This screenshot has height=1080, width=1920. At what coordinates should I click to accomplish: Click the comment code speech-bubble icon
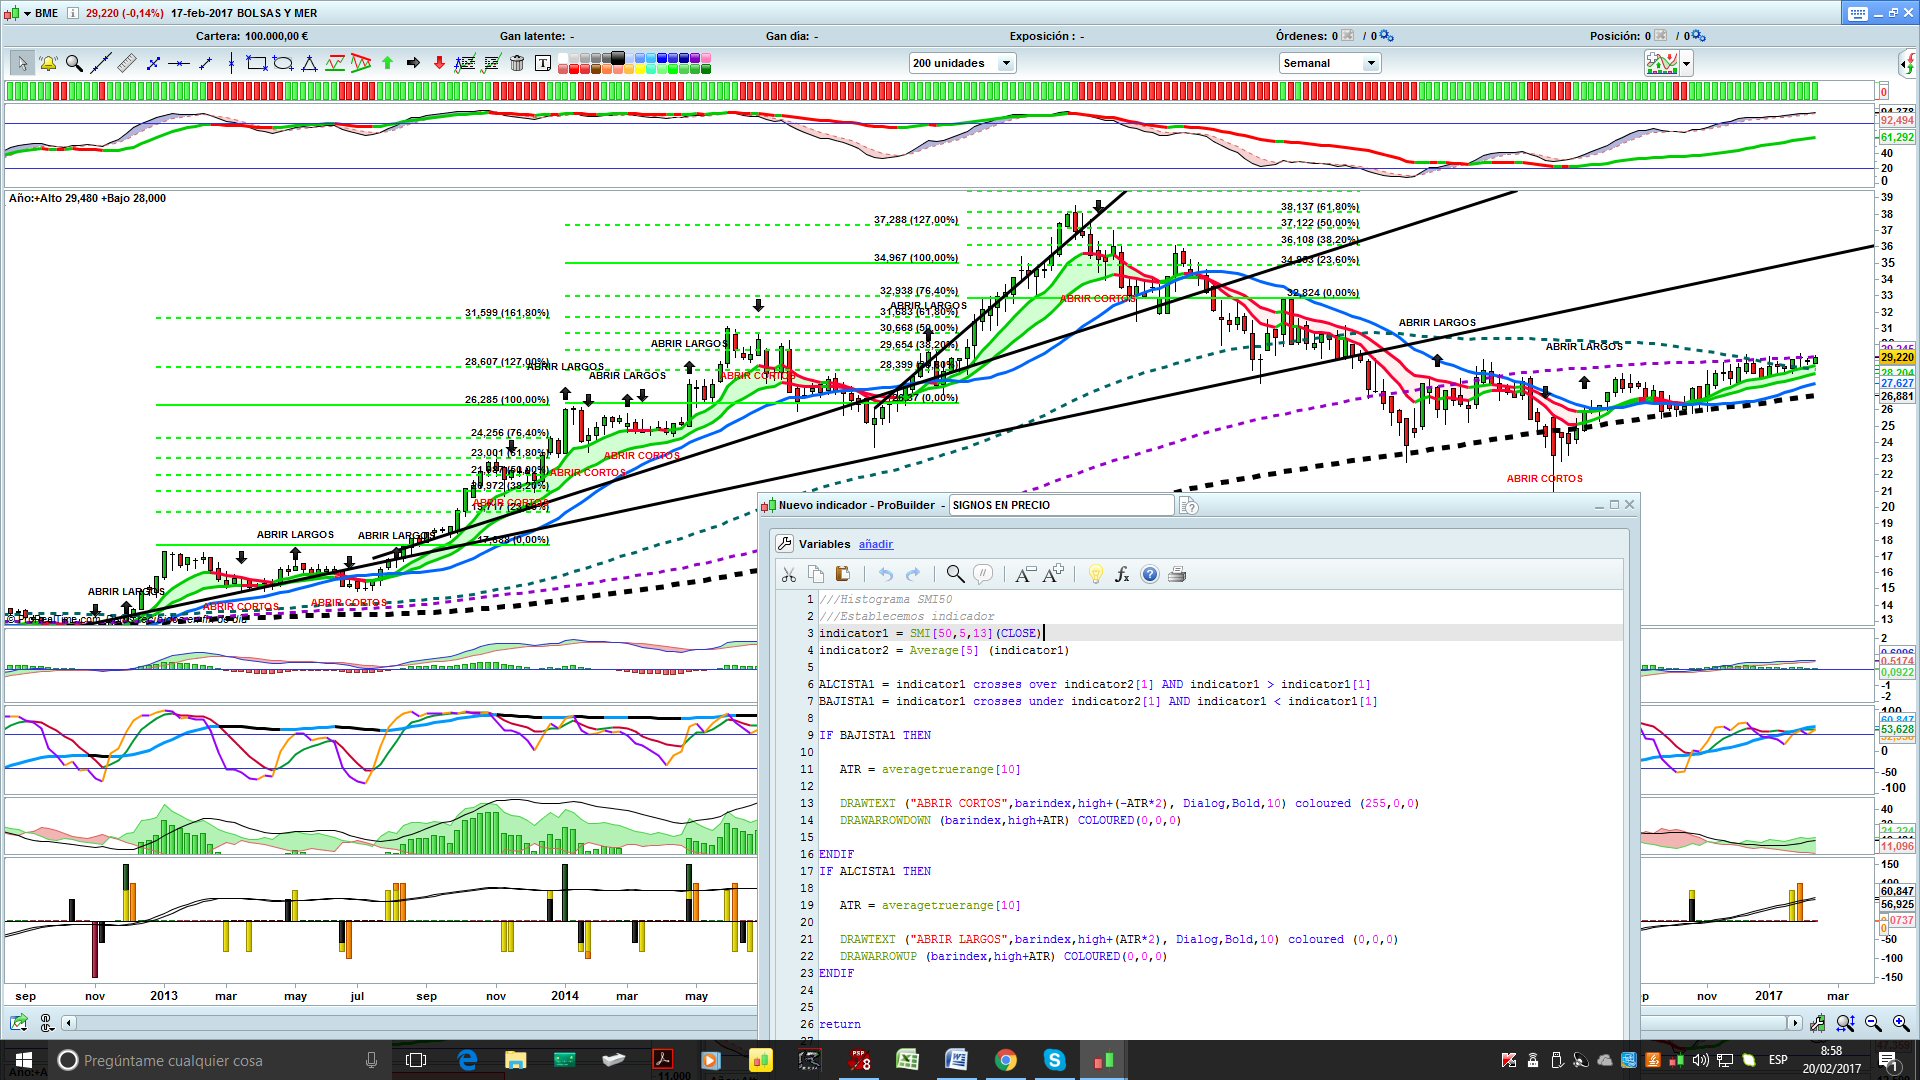[983, 574]
